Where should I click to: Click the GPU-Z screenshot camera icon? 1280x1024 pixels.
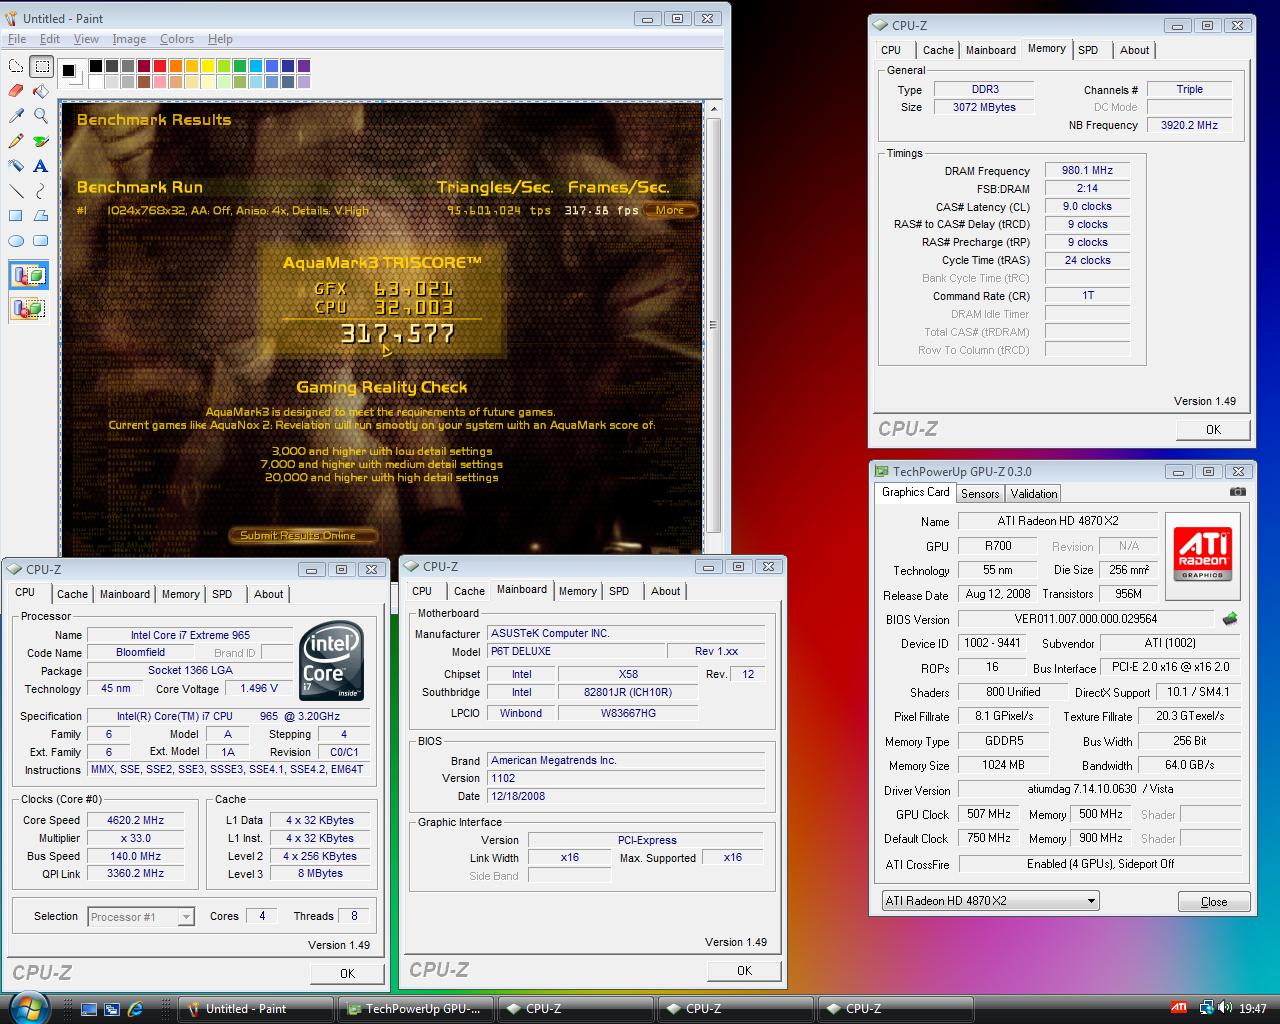(x=1238, y=492)
